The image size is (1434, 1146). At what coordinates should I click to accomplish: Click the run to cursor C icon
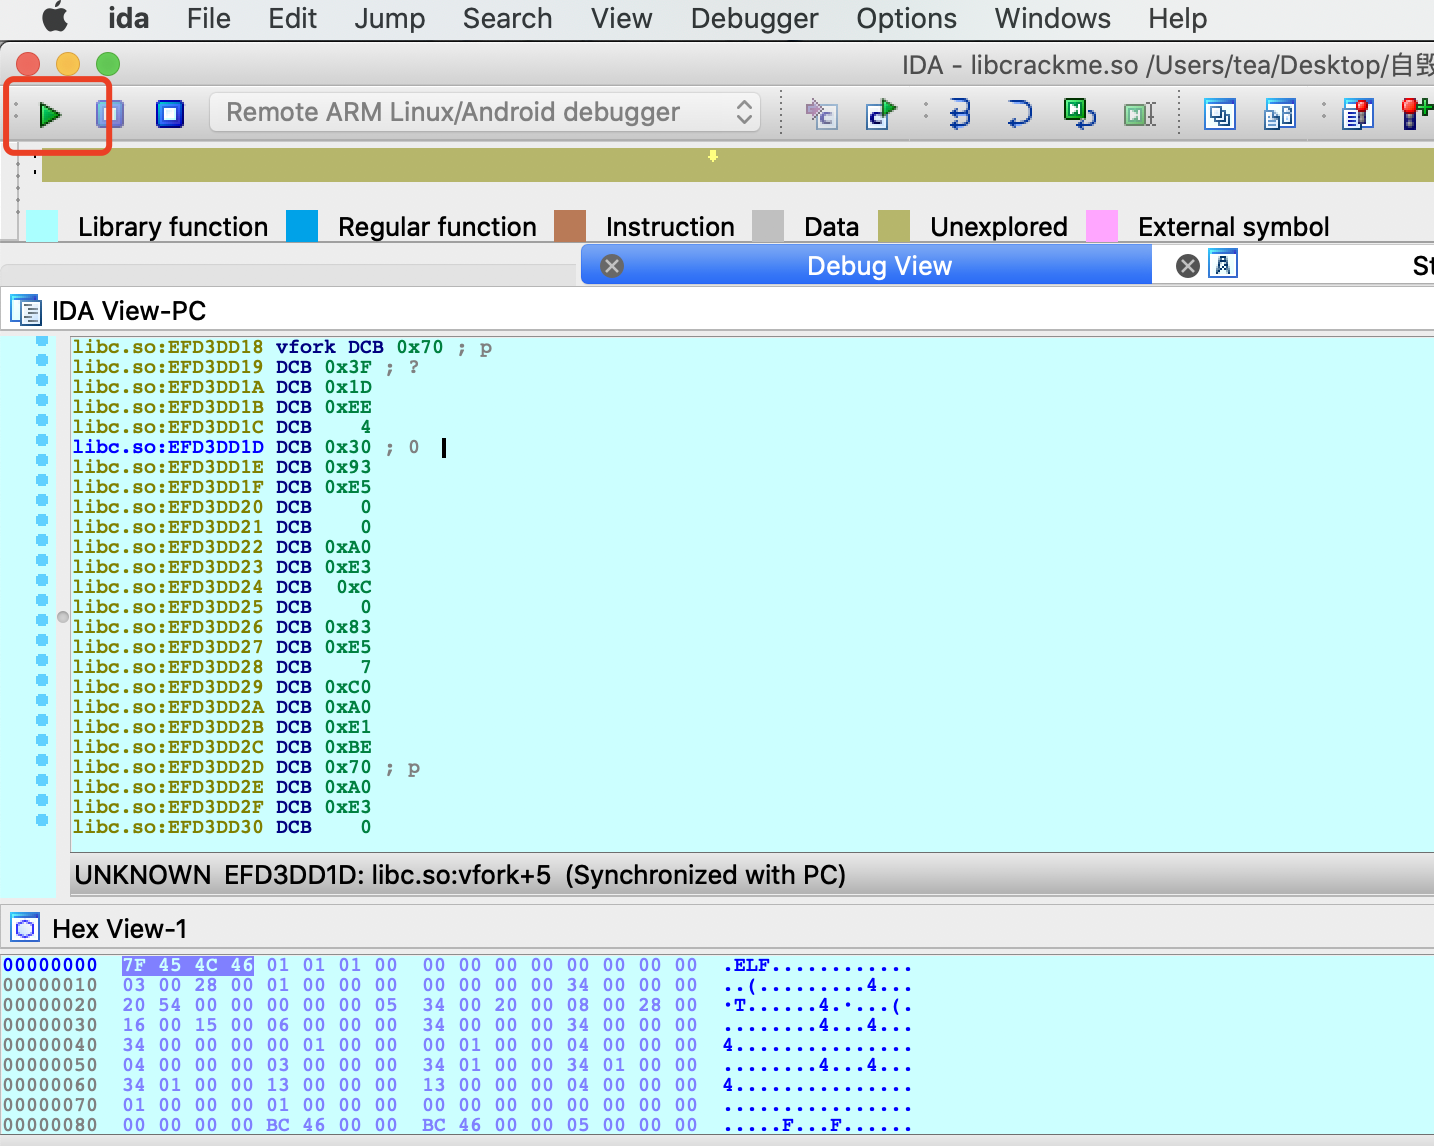point(881,114)
